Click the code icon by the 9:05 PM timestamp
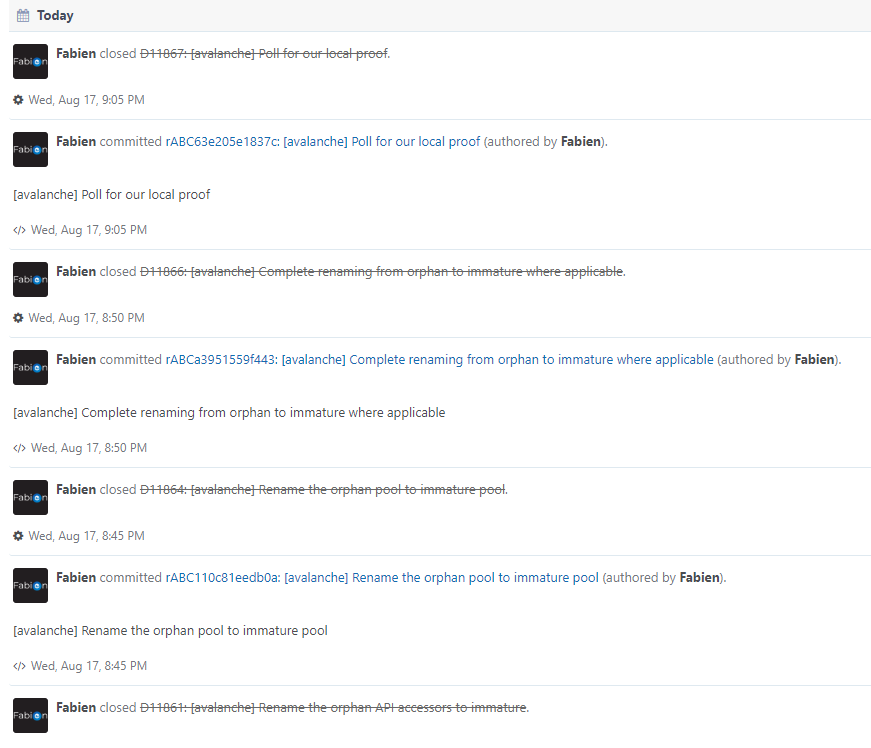The image size is (871, 748). 19,230
